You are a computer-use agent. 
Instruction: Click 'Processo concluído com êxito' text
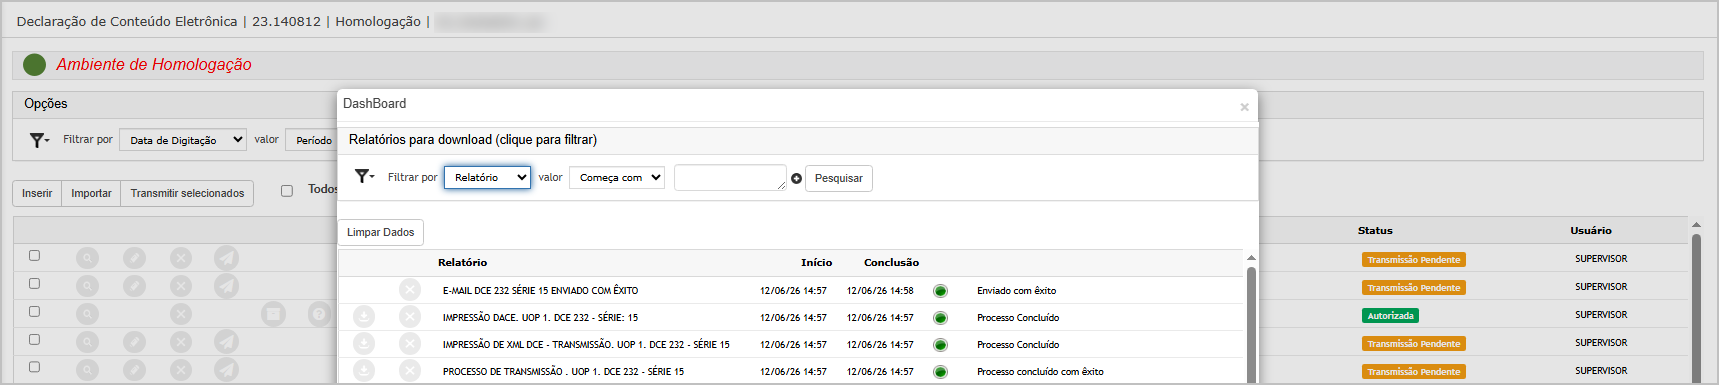(x=1040, y=372)
